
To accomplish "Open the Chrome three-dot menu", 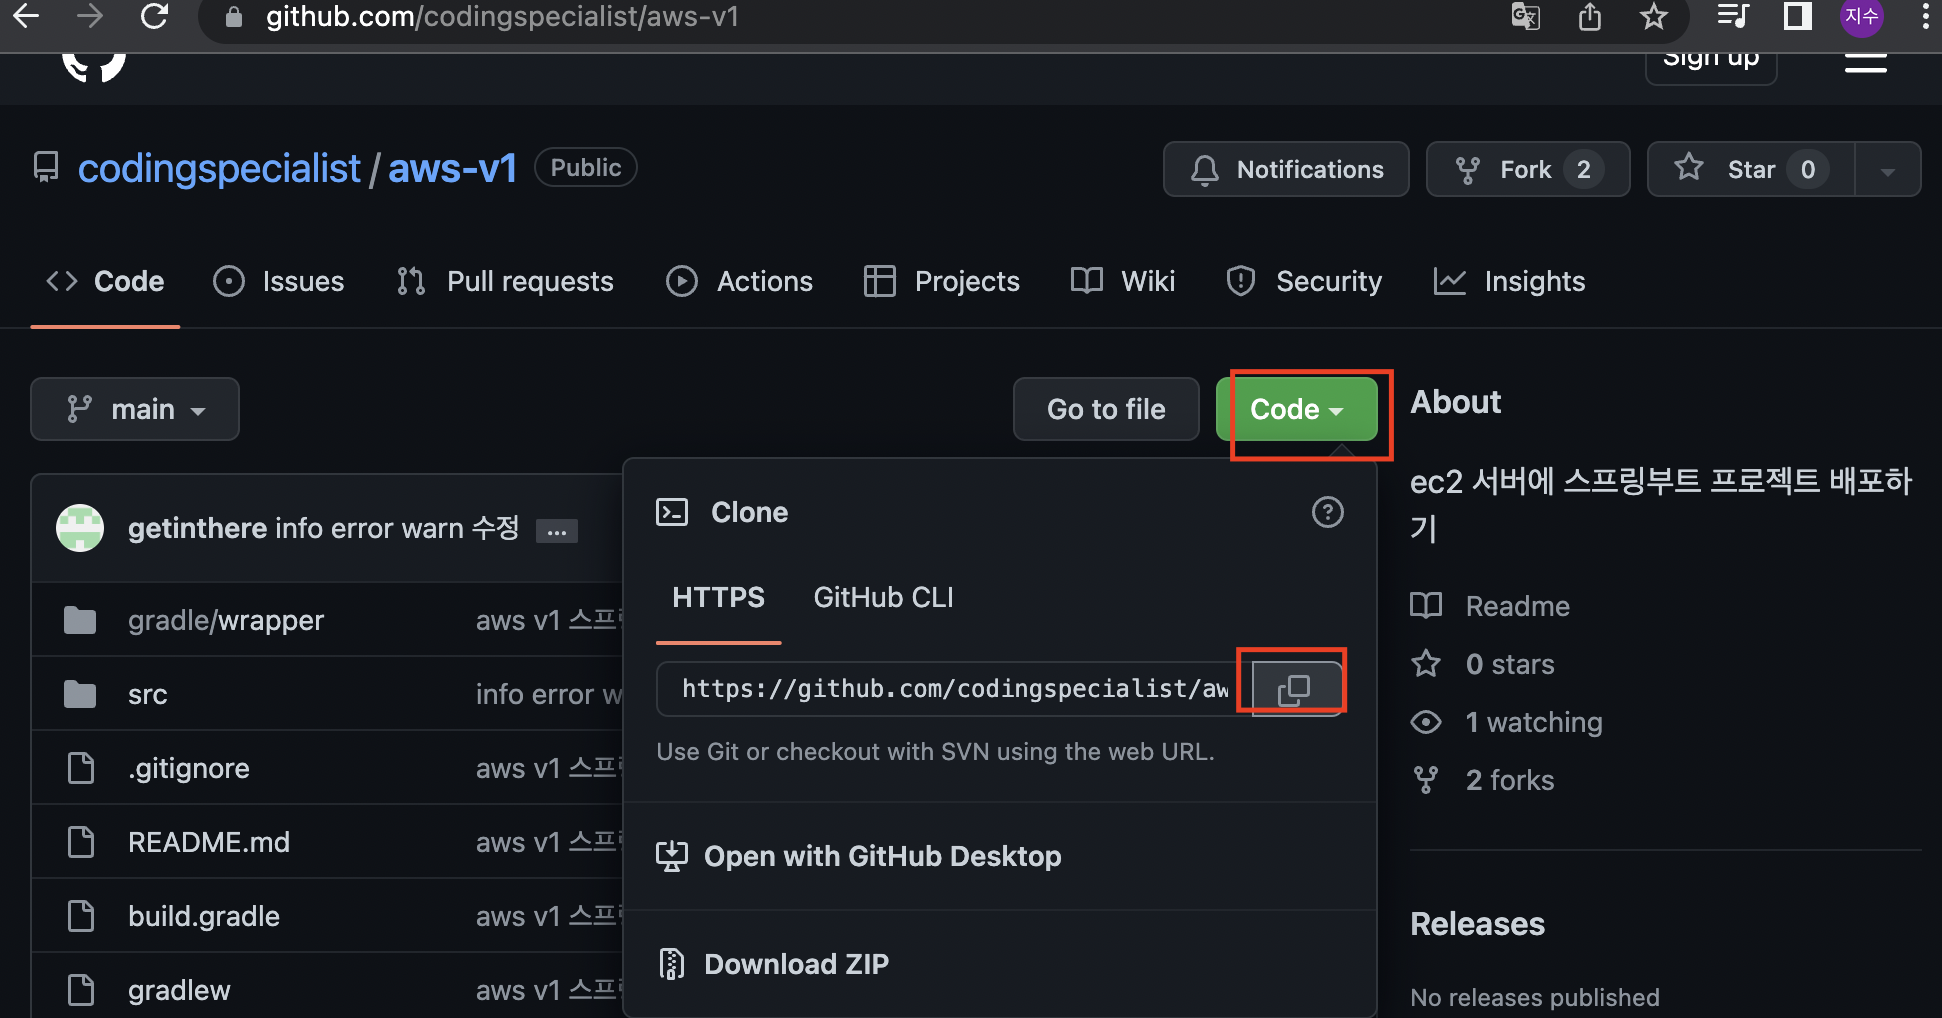I will tap(1925, 16).
